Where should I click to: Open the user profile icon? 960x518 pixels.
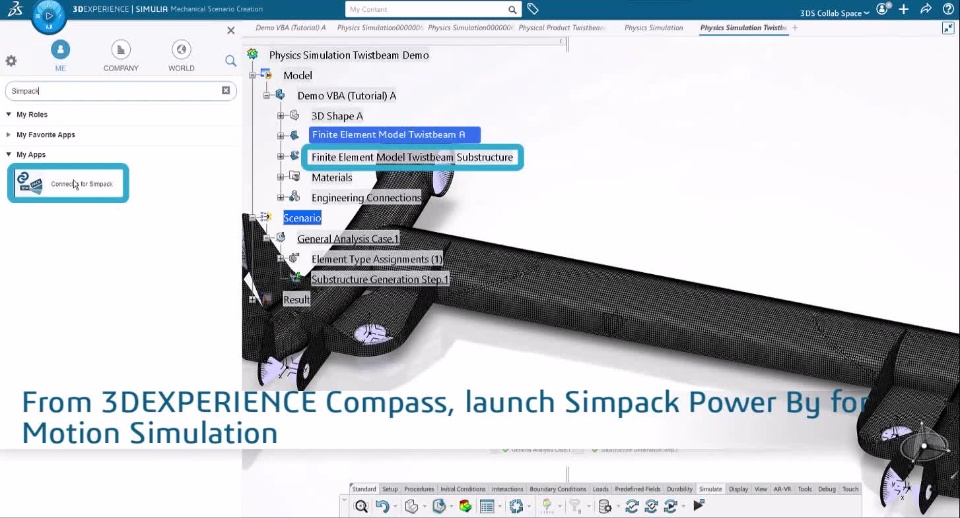pyautogui.click(x=883, y=9)
